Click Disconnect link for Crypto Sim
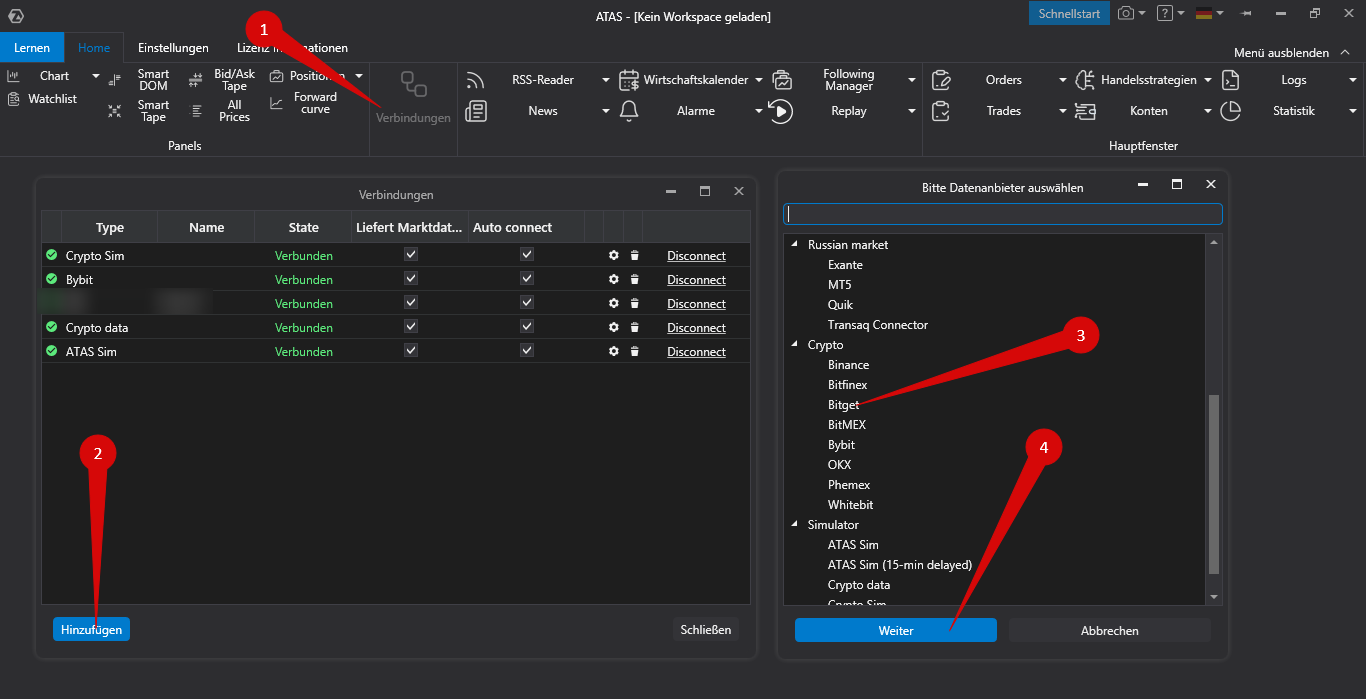Viewport: 1366px width, 699px height. pyautogui.click(x=696, y=256)
